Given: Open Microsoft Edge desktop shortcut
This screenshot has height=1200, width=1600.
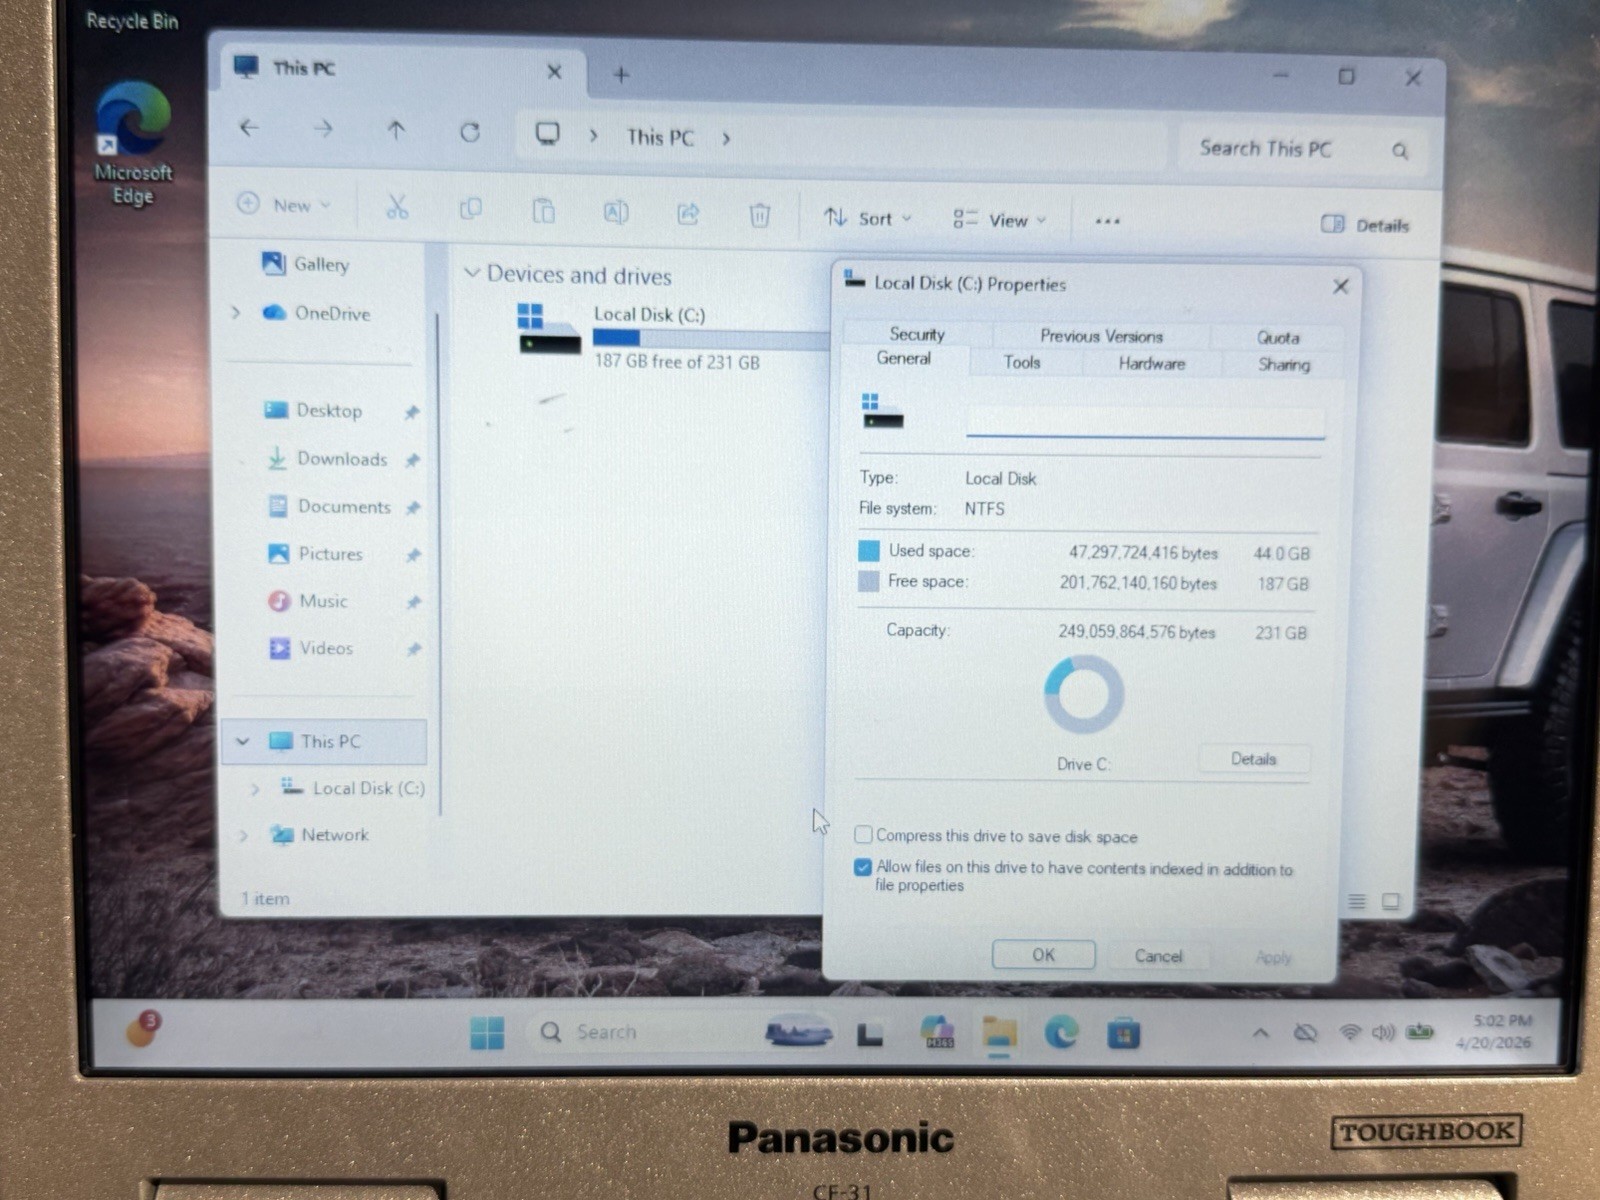Looking at the screenshot, I should point(133,143).
